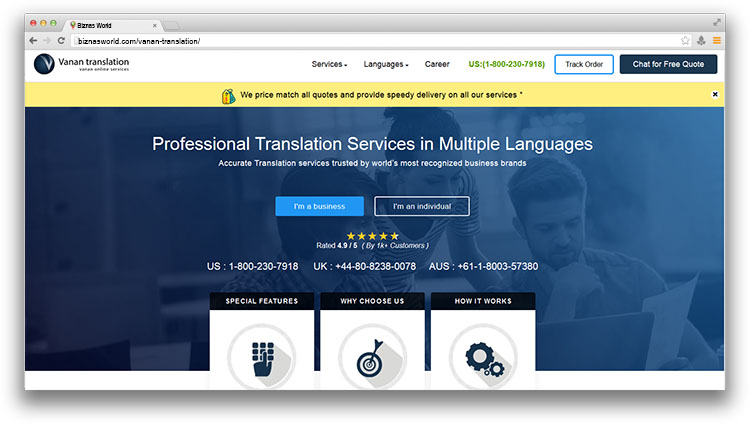
Task: Open the Career page link
Action: pyautogui.click(x=437, y=64)
